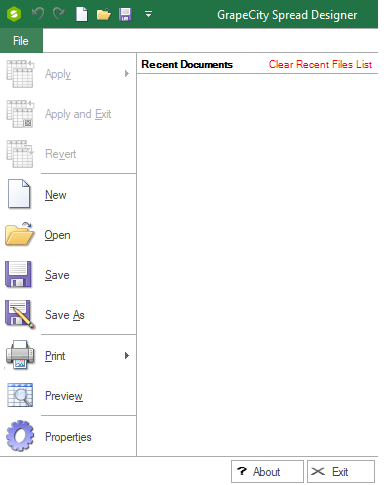The height and width of the screenshot is (485, 386).
Task: Click the purple floppy Save icon
Action: click(x=18, y=274)
